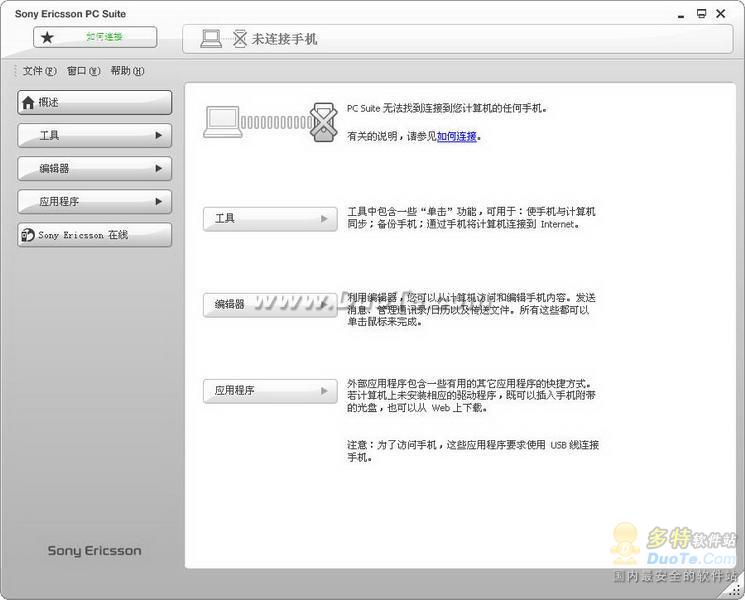Expand arrow on main panel 应用程序 button

click(x=324, y=390)
